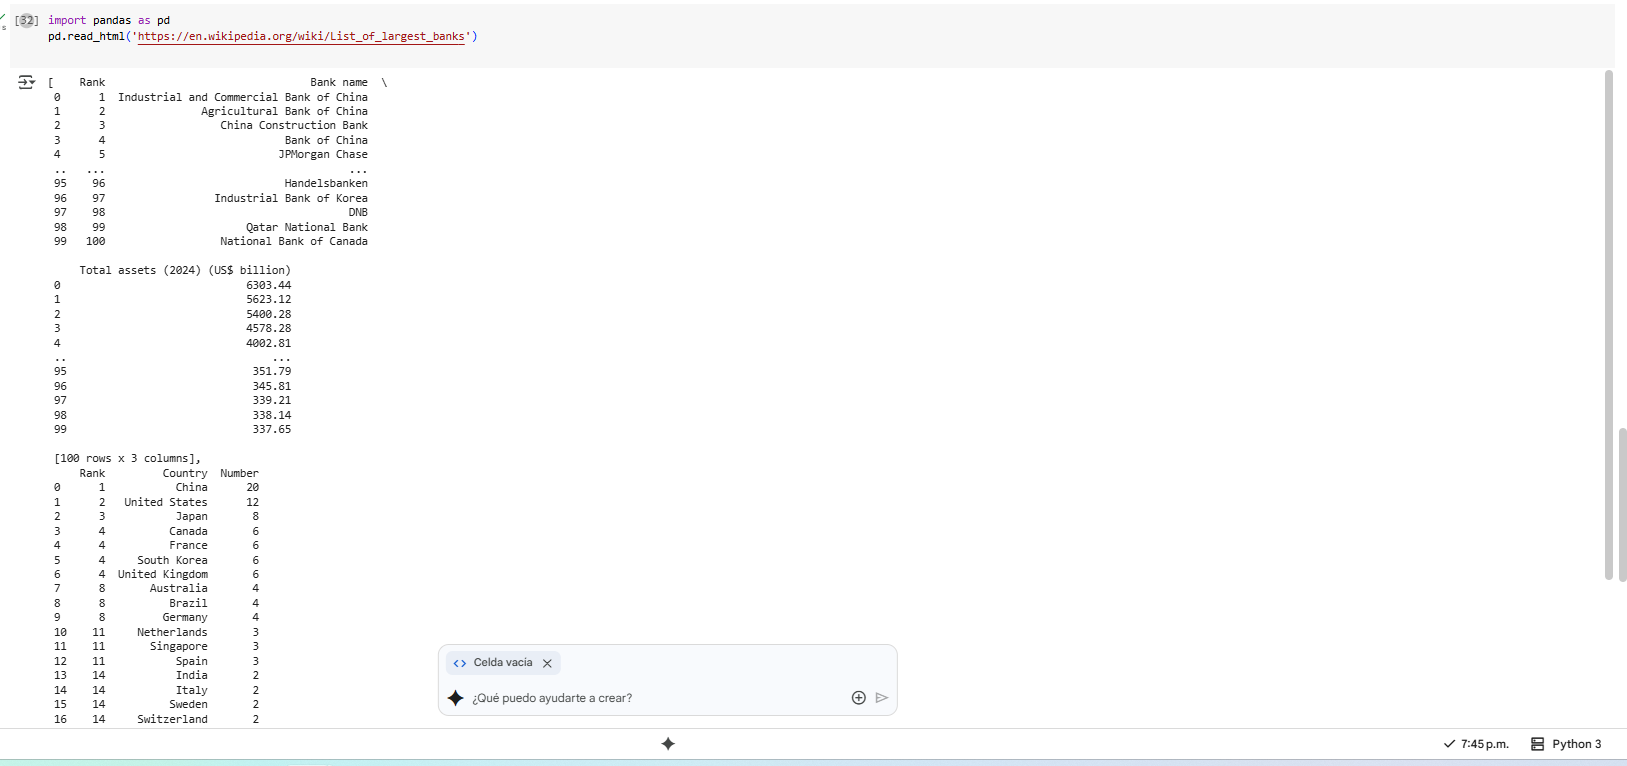The height and width of the screenshot is (766, 1627).
Task: Select 'Qatar National Bank' text
Action: pos(307,227)
